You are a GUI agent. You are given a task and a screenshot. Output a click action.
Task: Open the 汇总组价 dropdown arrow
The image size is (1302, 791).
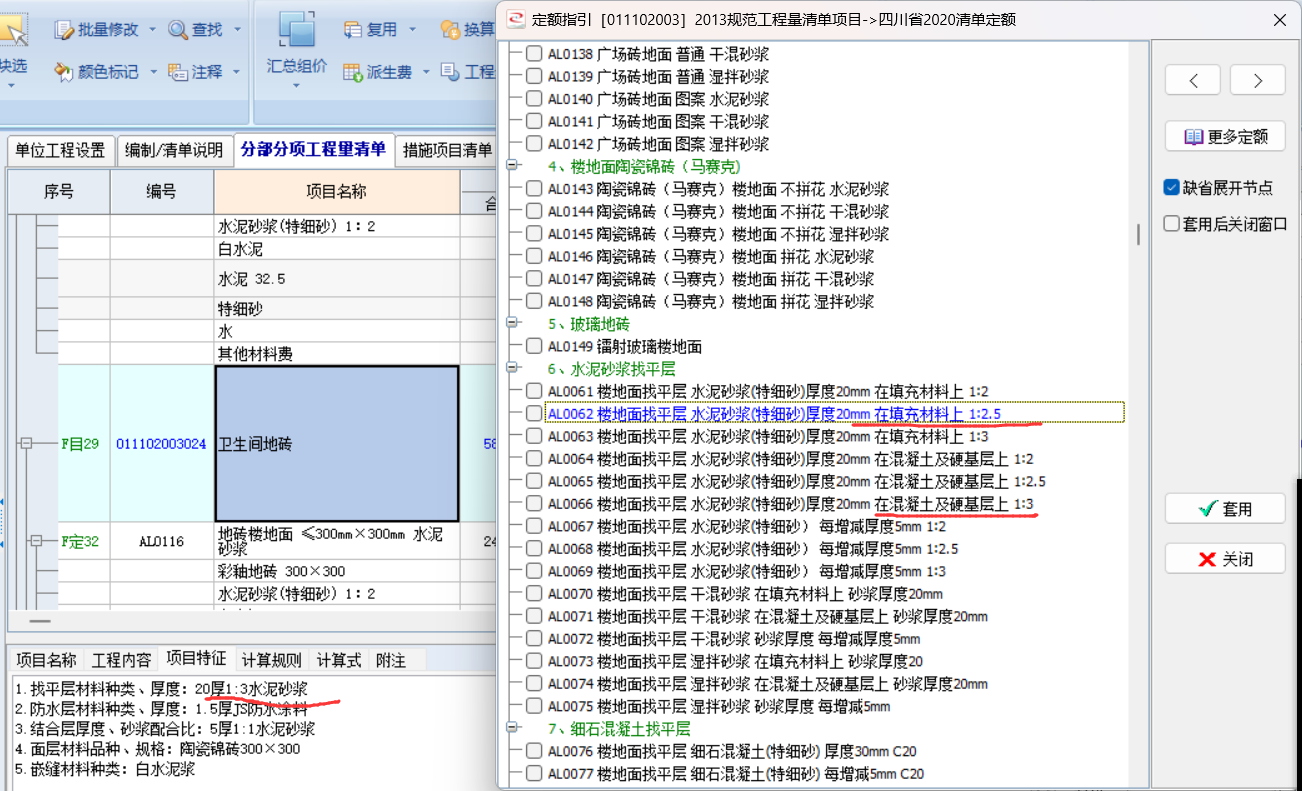tap(296, 86)
